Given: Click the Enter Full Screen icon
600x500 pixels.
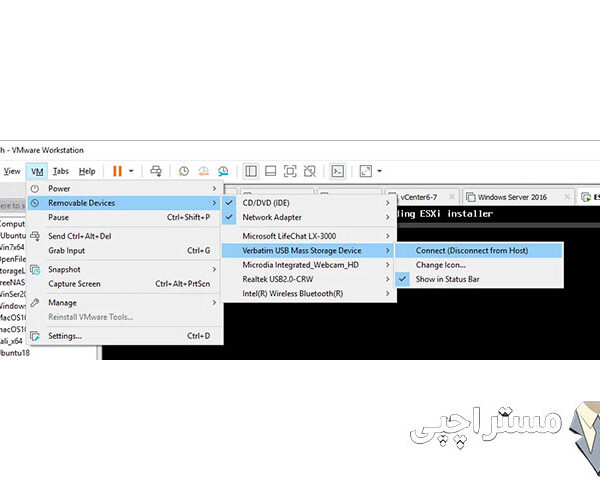Looking at the screenshot, I should point(289,171).
